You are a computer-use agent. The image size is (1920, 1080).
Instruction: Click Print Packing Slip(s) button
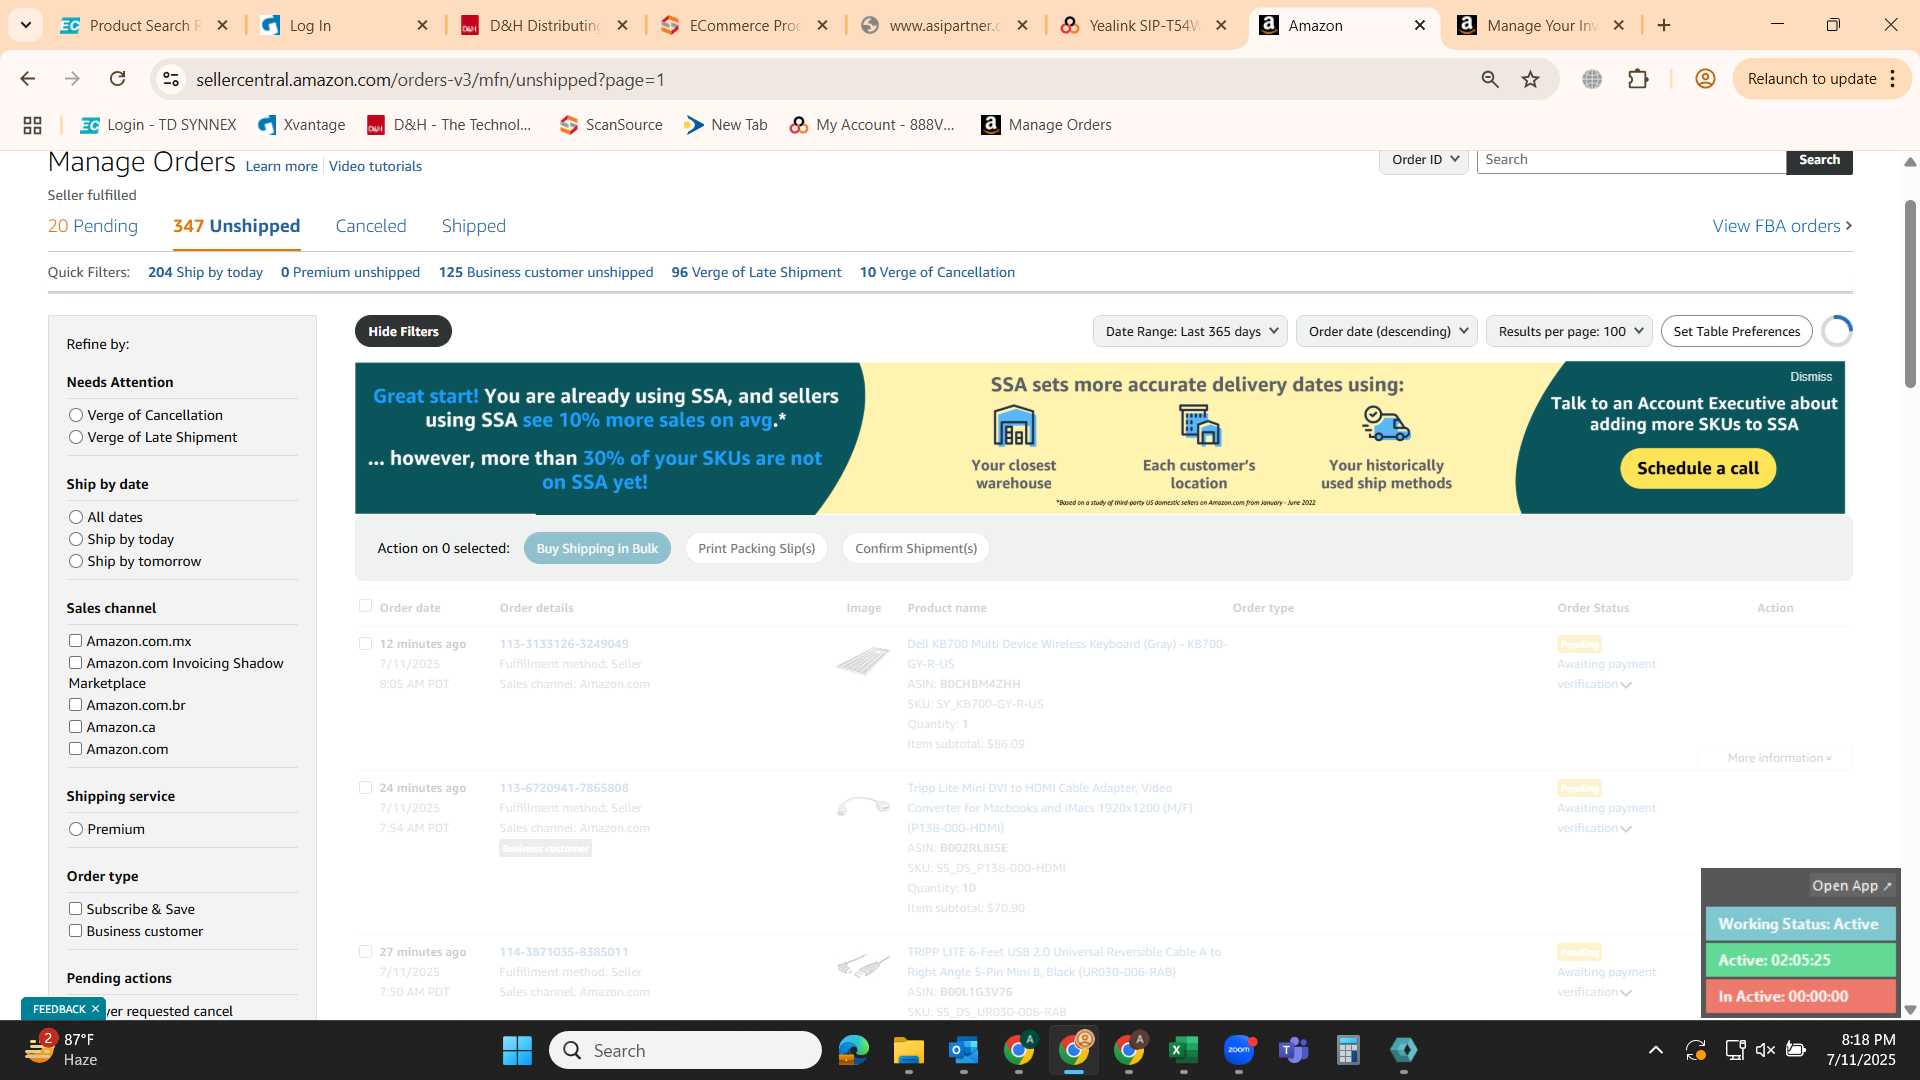756,548
